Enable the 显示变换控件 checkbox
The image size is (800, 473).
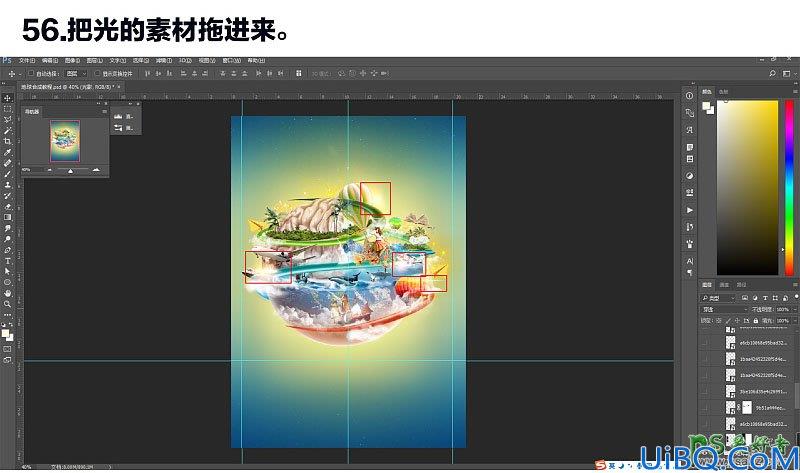(97, 73)
